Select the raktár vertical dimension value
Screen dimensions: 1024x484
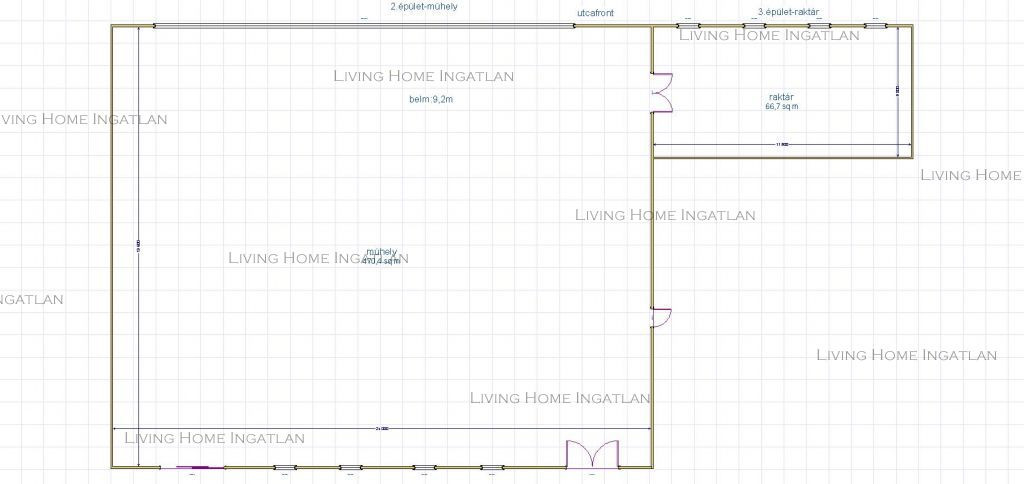(896, 91)
